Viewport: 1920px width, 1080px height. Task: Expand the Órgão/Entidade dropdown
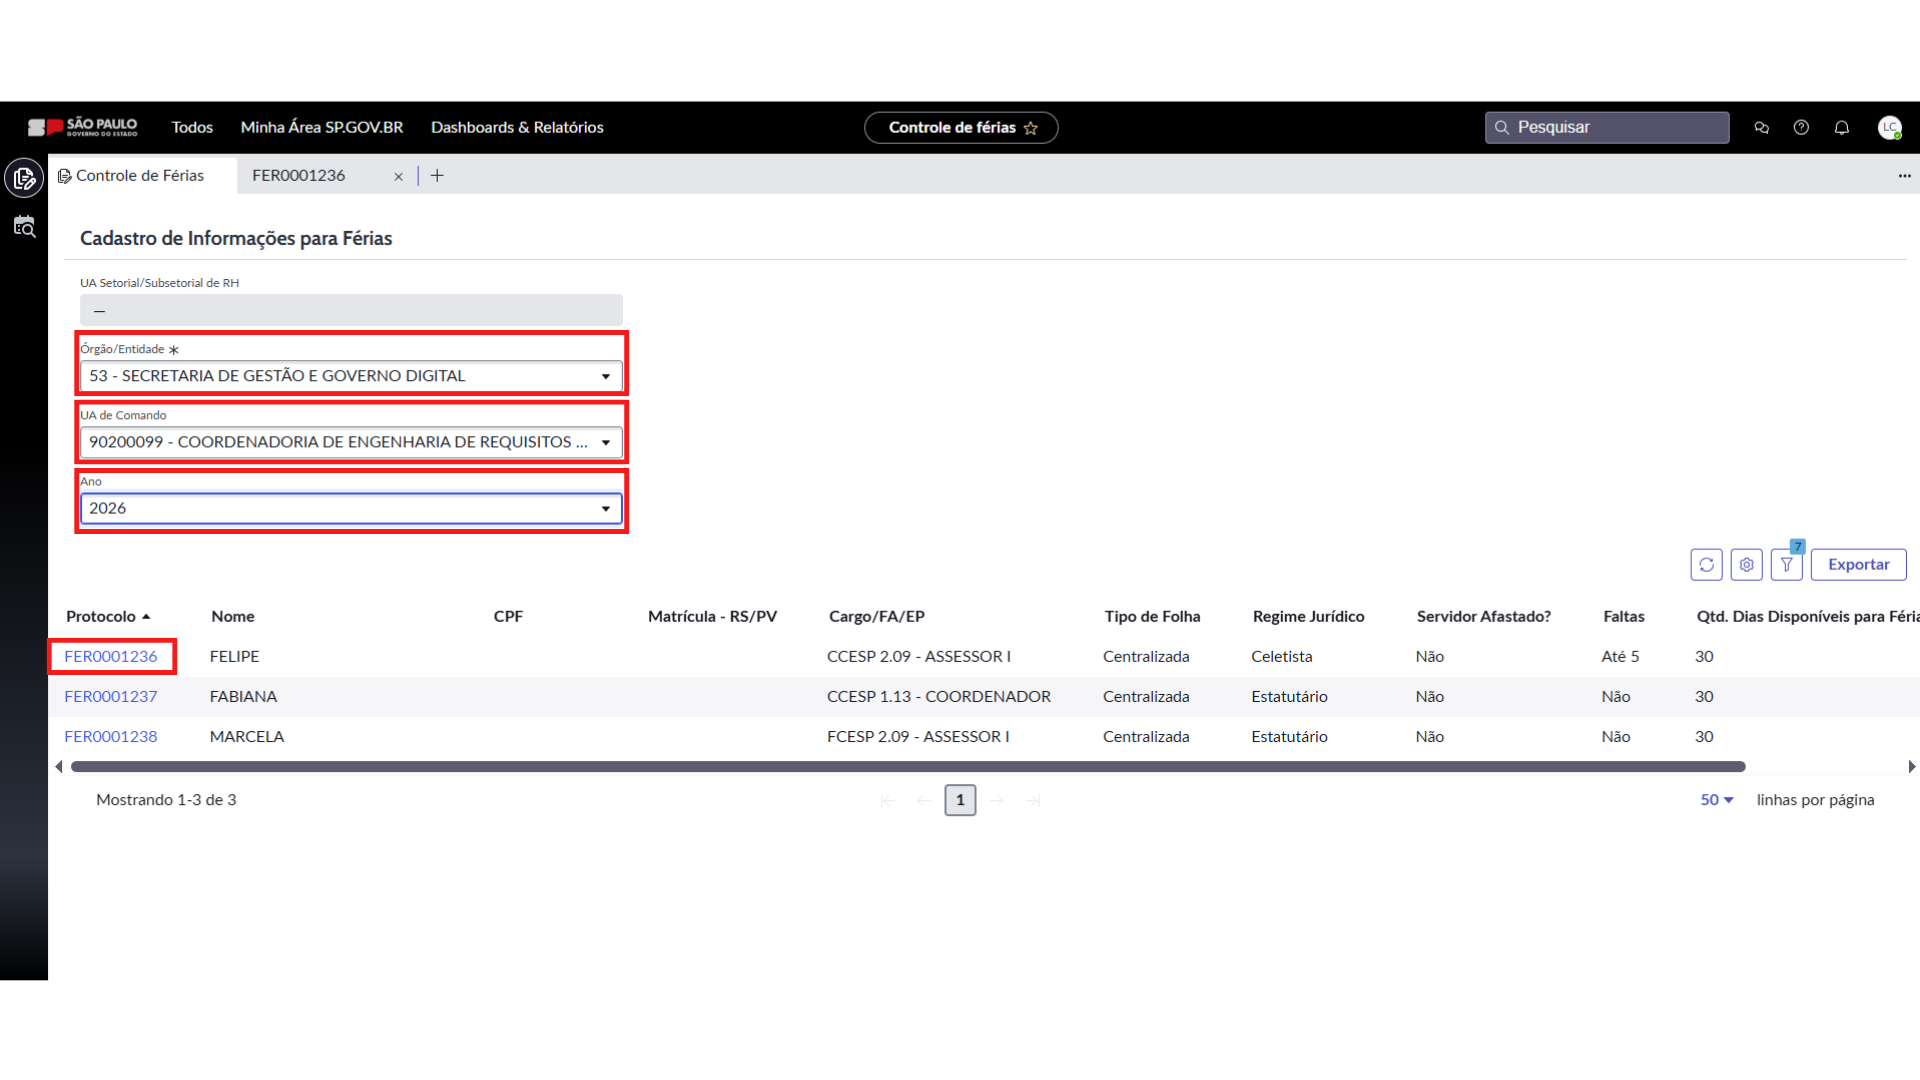tap(351, 376)
